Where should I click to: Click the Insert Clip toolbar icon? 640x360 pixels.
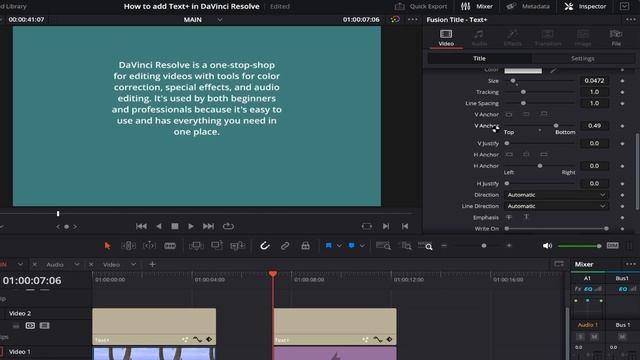tap(196, 246)
